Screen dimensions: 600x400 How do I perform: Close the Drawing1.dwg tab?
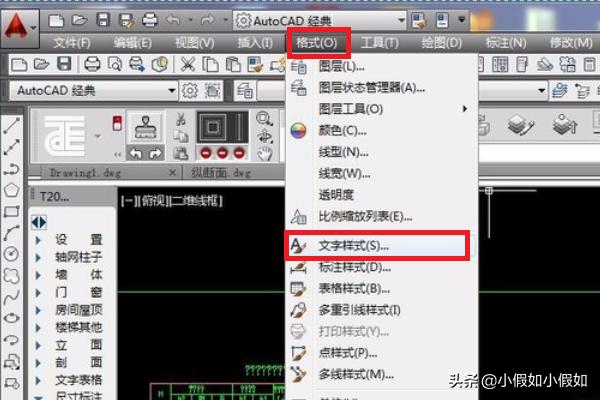[173, 173]
